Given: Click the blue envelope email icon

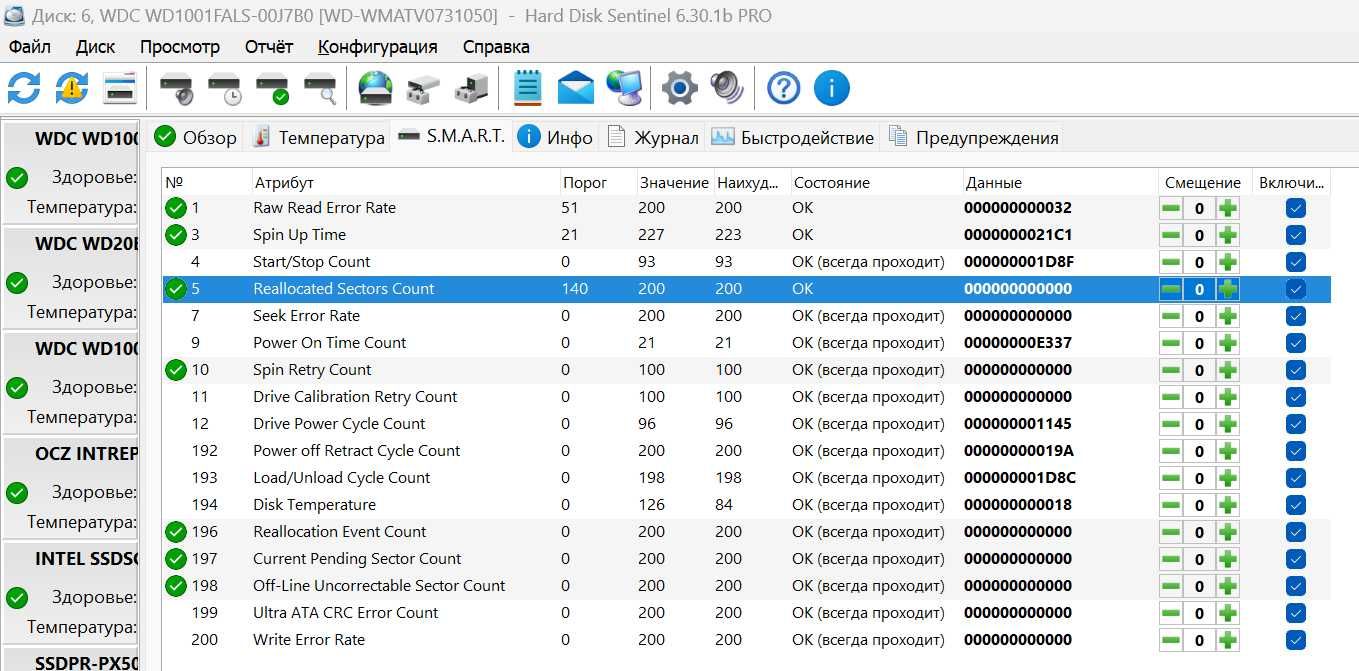Looking at the screenshot, I should tap(576, 88).
